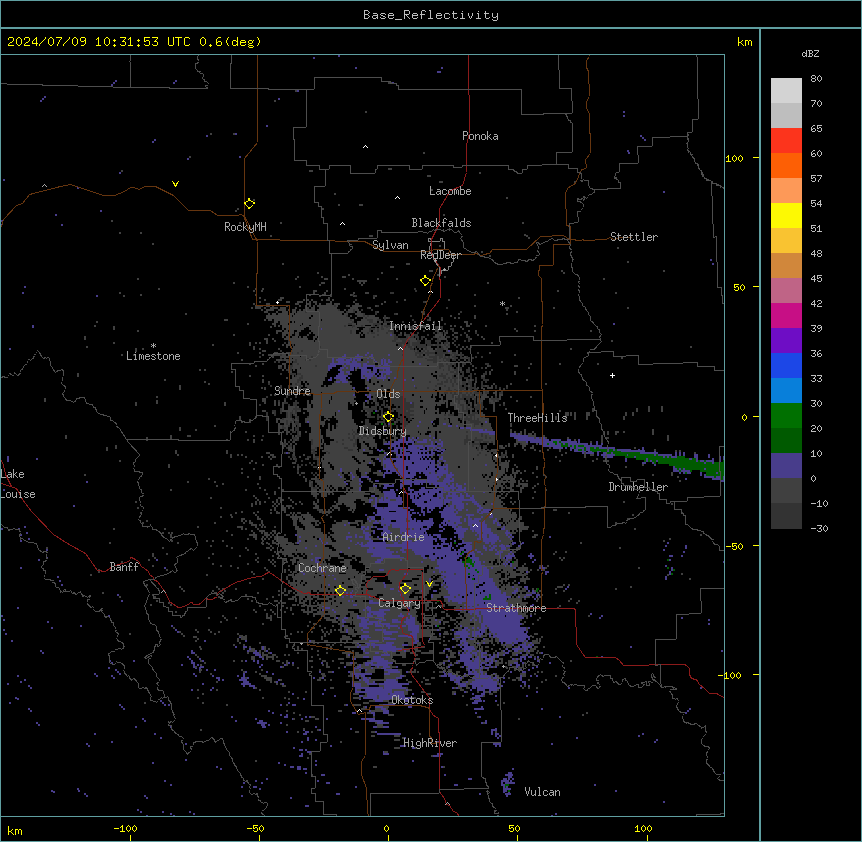
Task: Click the -50 tick on right vertical axis
Action: (x=734, y=546)
